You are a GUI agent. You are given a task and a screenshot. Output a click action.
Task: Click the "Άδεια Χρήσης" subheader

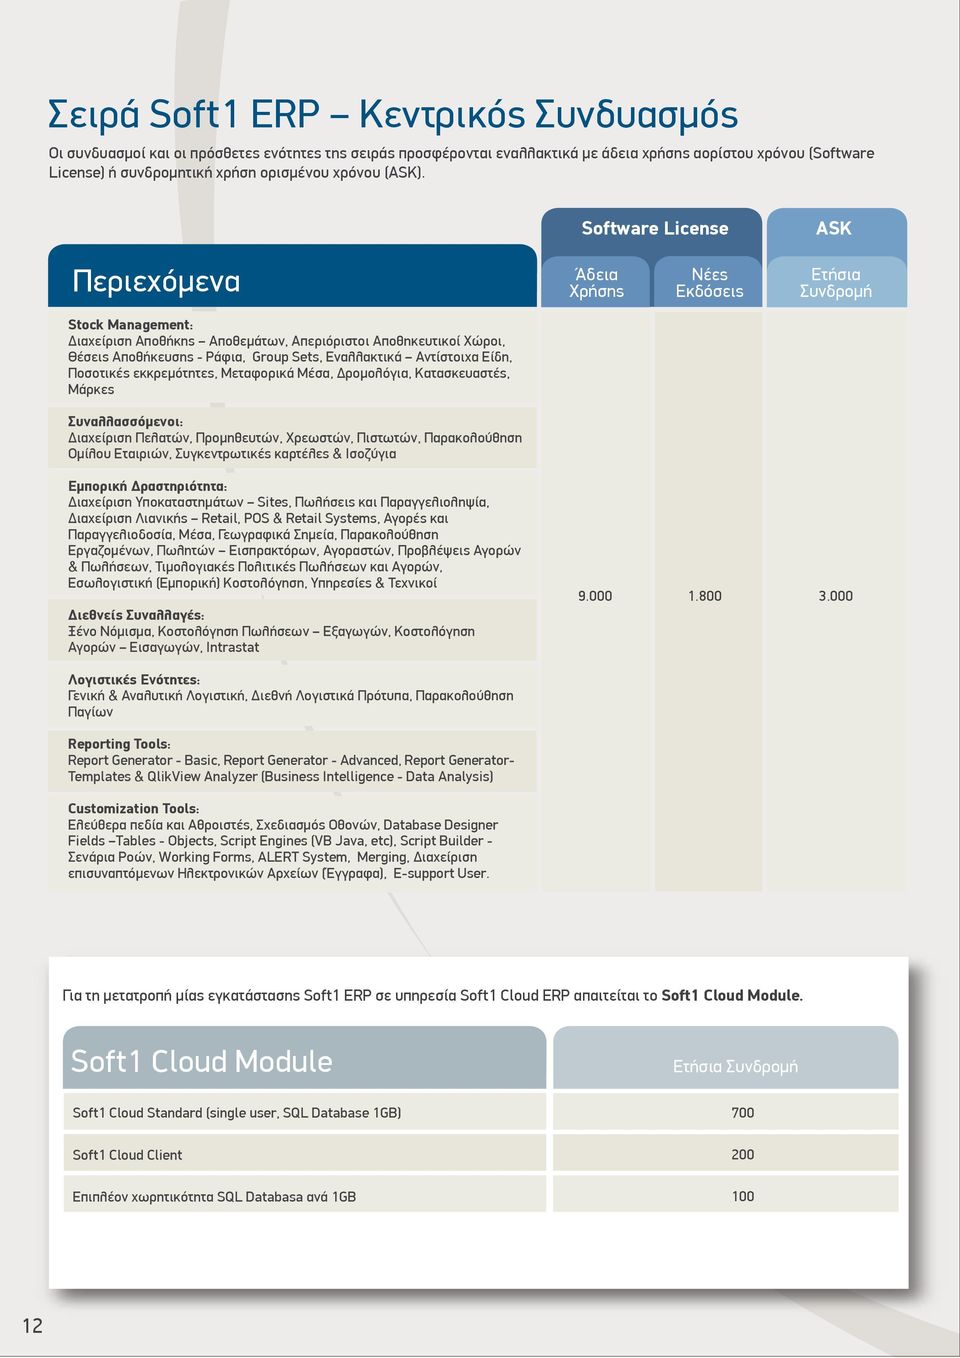(x=596, y=283)
